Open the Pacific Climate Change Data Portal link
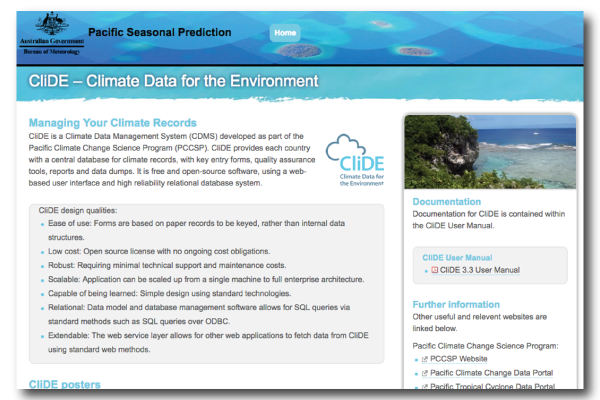This screenshot has width=600, height=400. (x=491, y=373)
